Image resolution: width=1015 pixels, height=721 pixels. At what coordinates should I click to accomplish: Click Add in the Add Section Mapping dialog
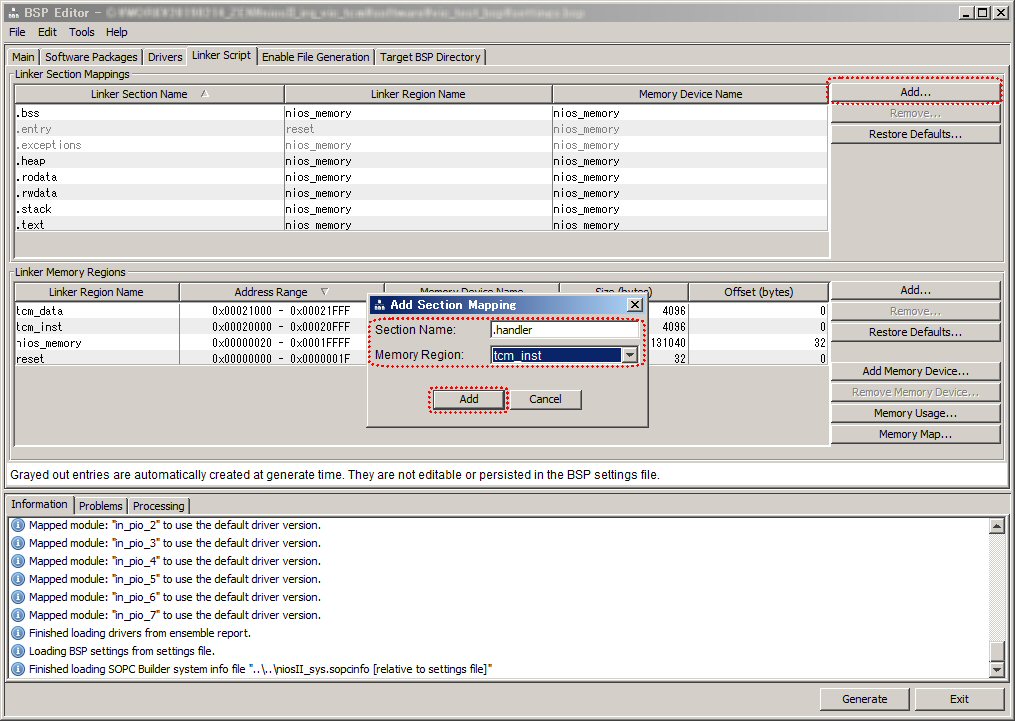[469, 399]
